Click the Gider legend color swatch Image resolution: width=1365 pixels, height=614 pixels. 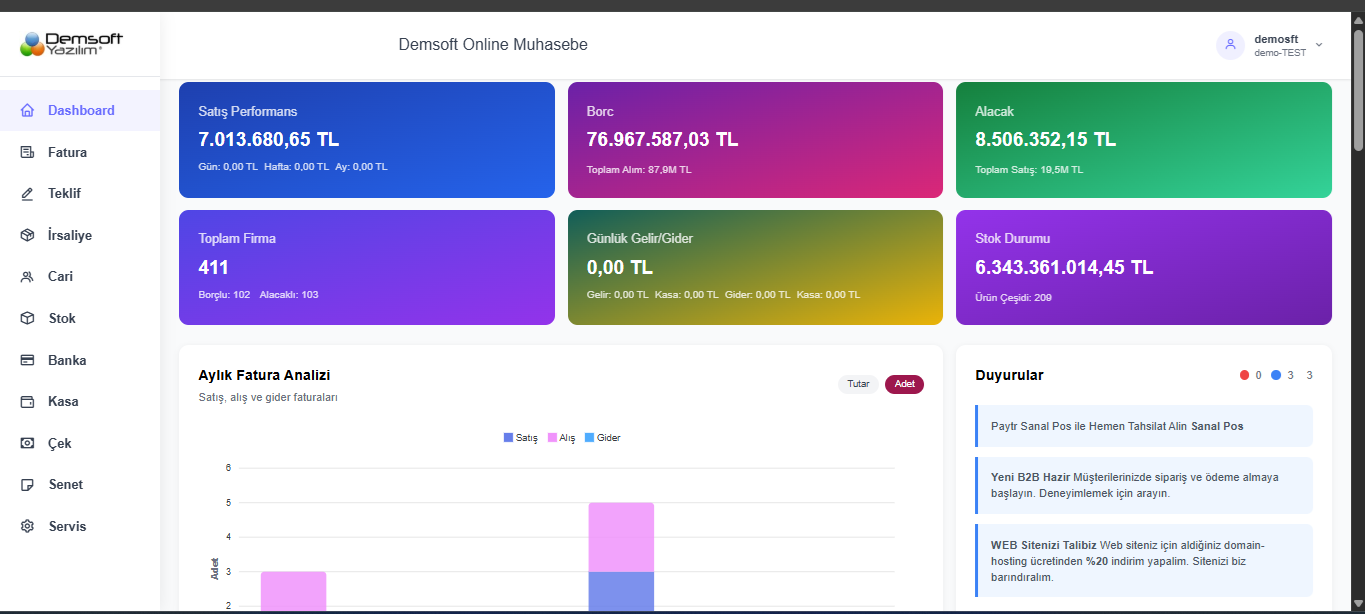coord(589,438)
